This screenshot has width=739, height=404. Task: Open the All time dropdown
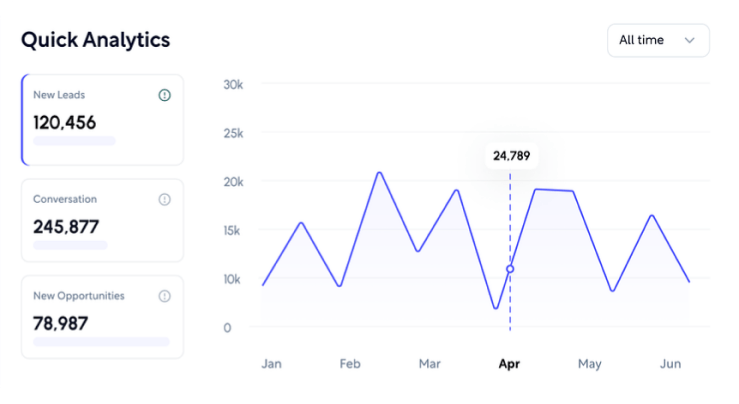pyautogui.click(x=657, y=40)
